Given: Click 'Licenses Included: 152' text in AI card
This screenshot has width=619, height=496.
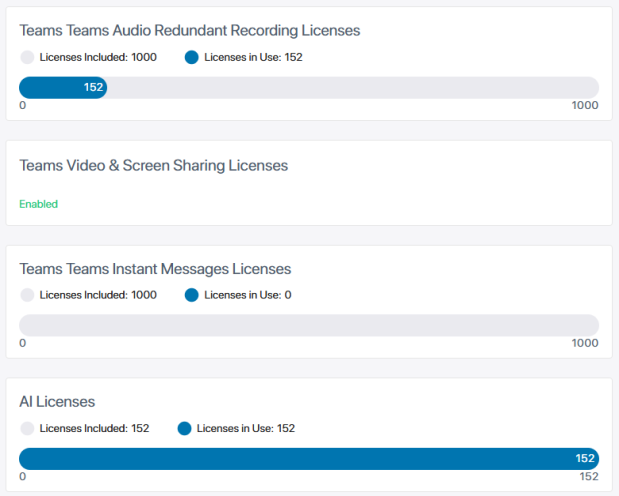Looking at the screenshot, I should coord(94,428).
